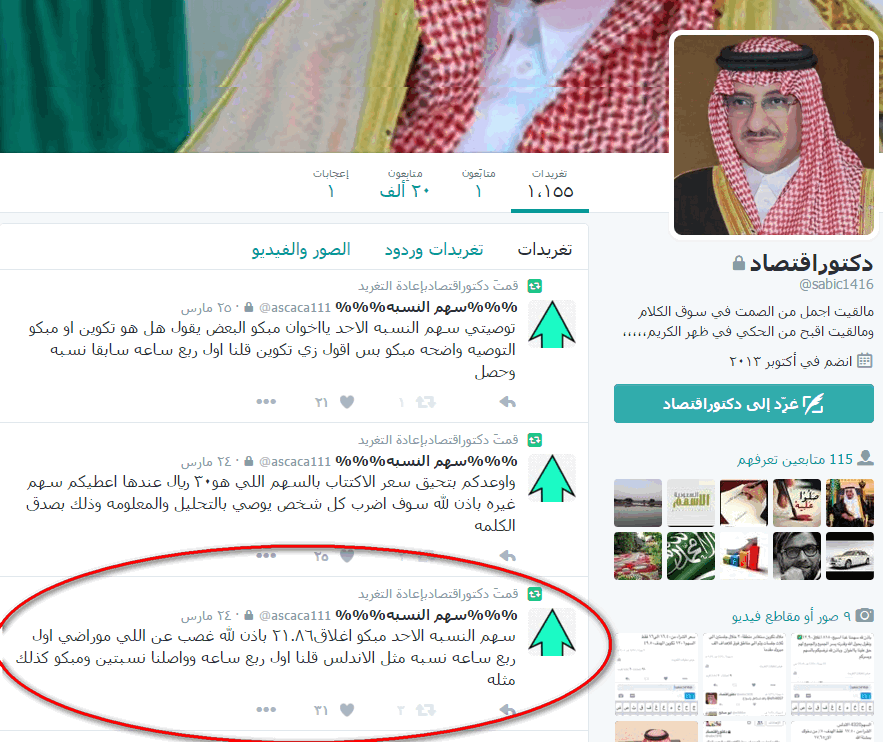Switch to الصور والفيديو tab

[x=301, y=249]
